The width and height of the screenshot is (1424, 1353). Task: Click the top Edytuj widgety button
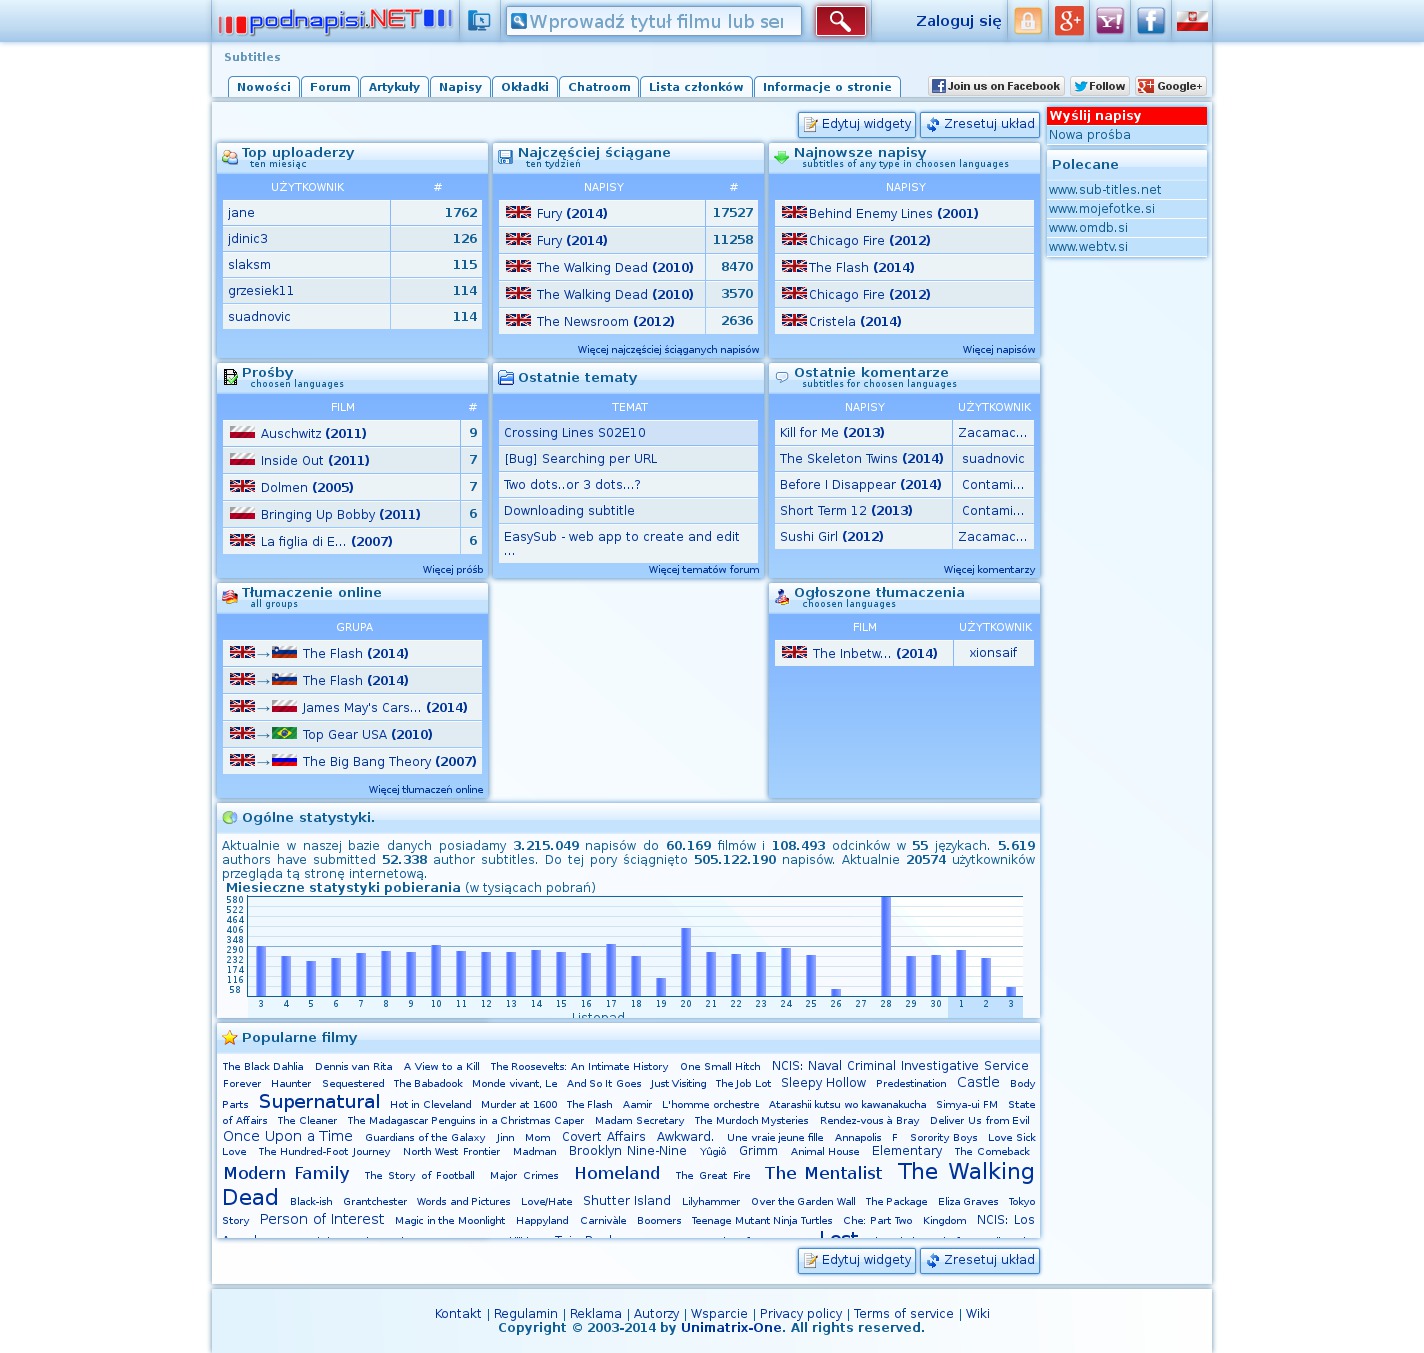pos(857,124)
